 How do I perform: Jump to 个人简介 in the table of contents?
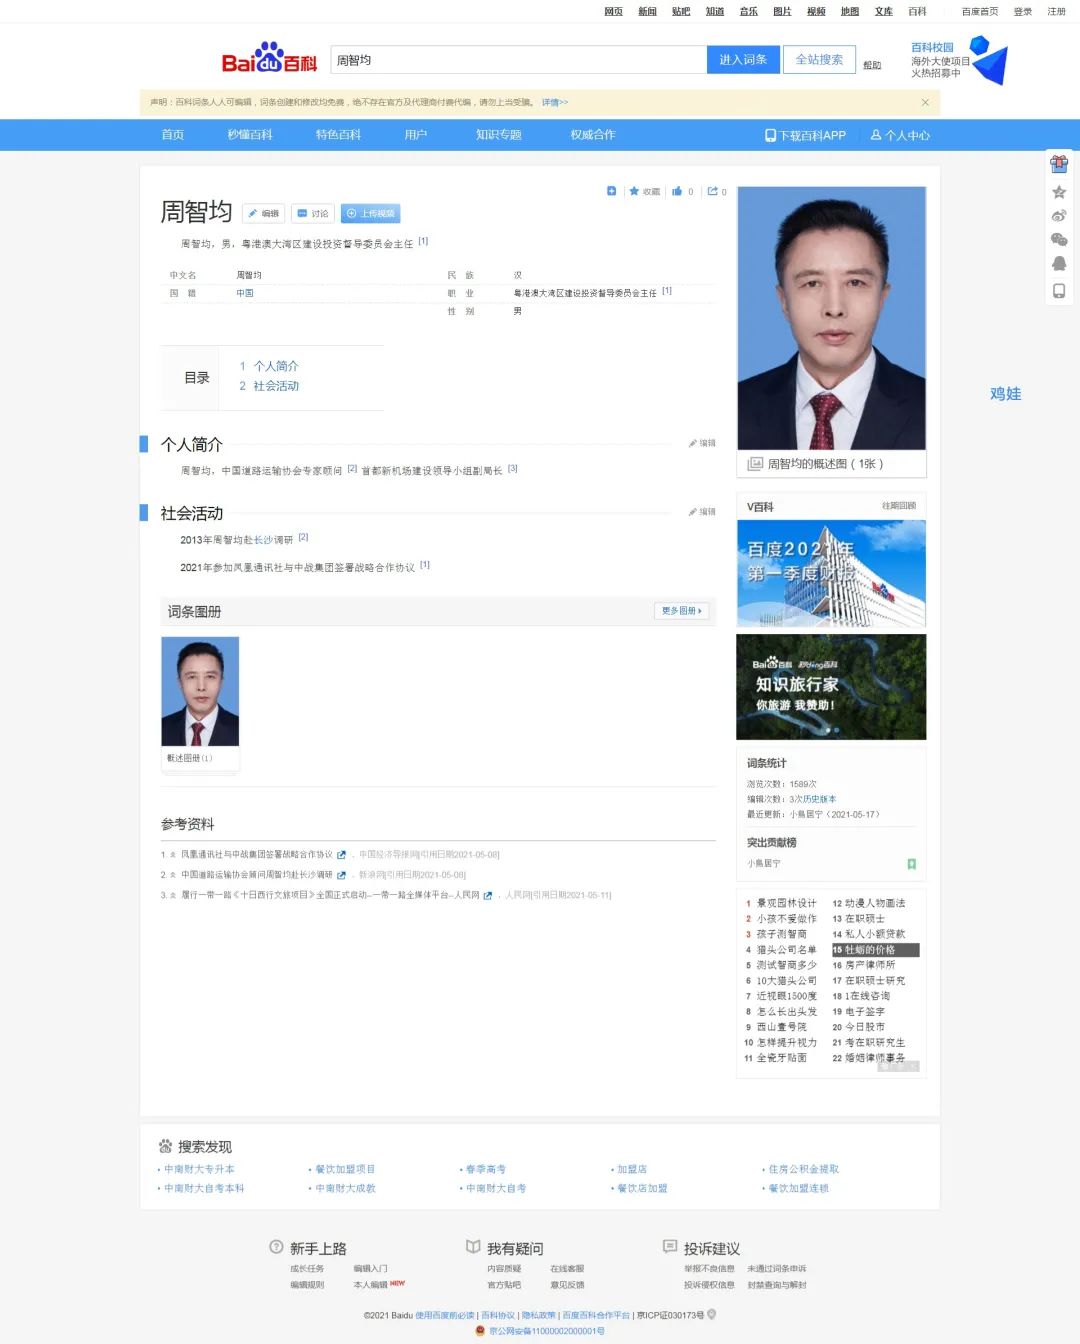[x=276, y=366]
